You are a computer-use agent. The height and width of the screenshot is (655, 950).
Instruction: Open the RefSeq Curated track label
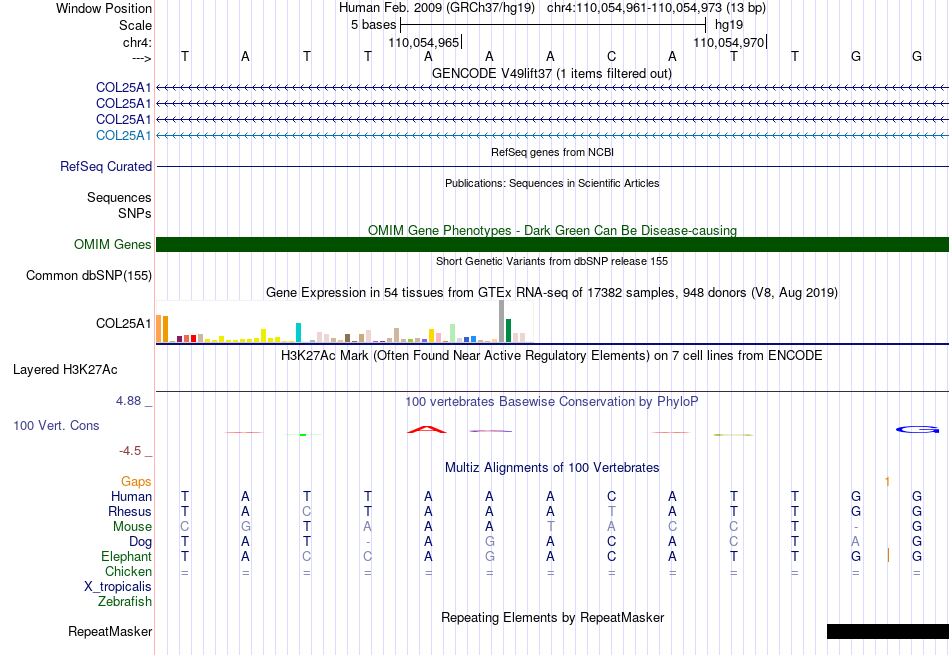pos(106,166)
